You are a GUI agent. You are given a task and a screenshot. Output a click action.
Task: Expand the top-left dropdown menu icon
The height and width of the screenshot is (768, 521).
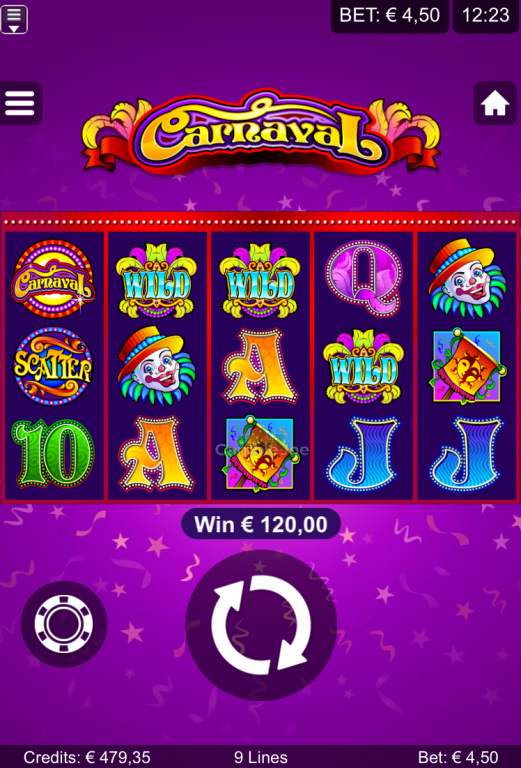(14, 19)
